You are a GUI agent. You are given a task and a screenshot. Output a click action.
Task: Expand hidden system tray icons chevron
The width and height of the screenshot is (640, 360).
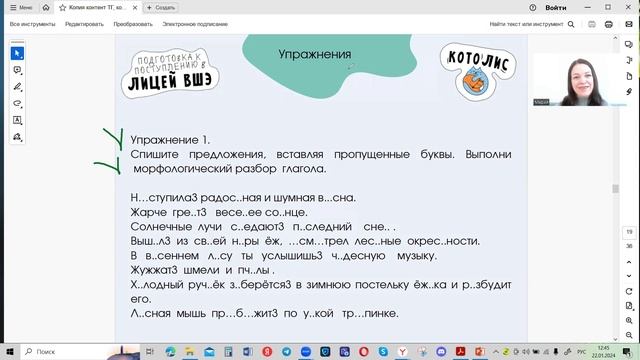pyautogui.click(x=496, y=351)
